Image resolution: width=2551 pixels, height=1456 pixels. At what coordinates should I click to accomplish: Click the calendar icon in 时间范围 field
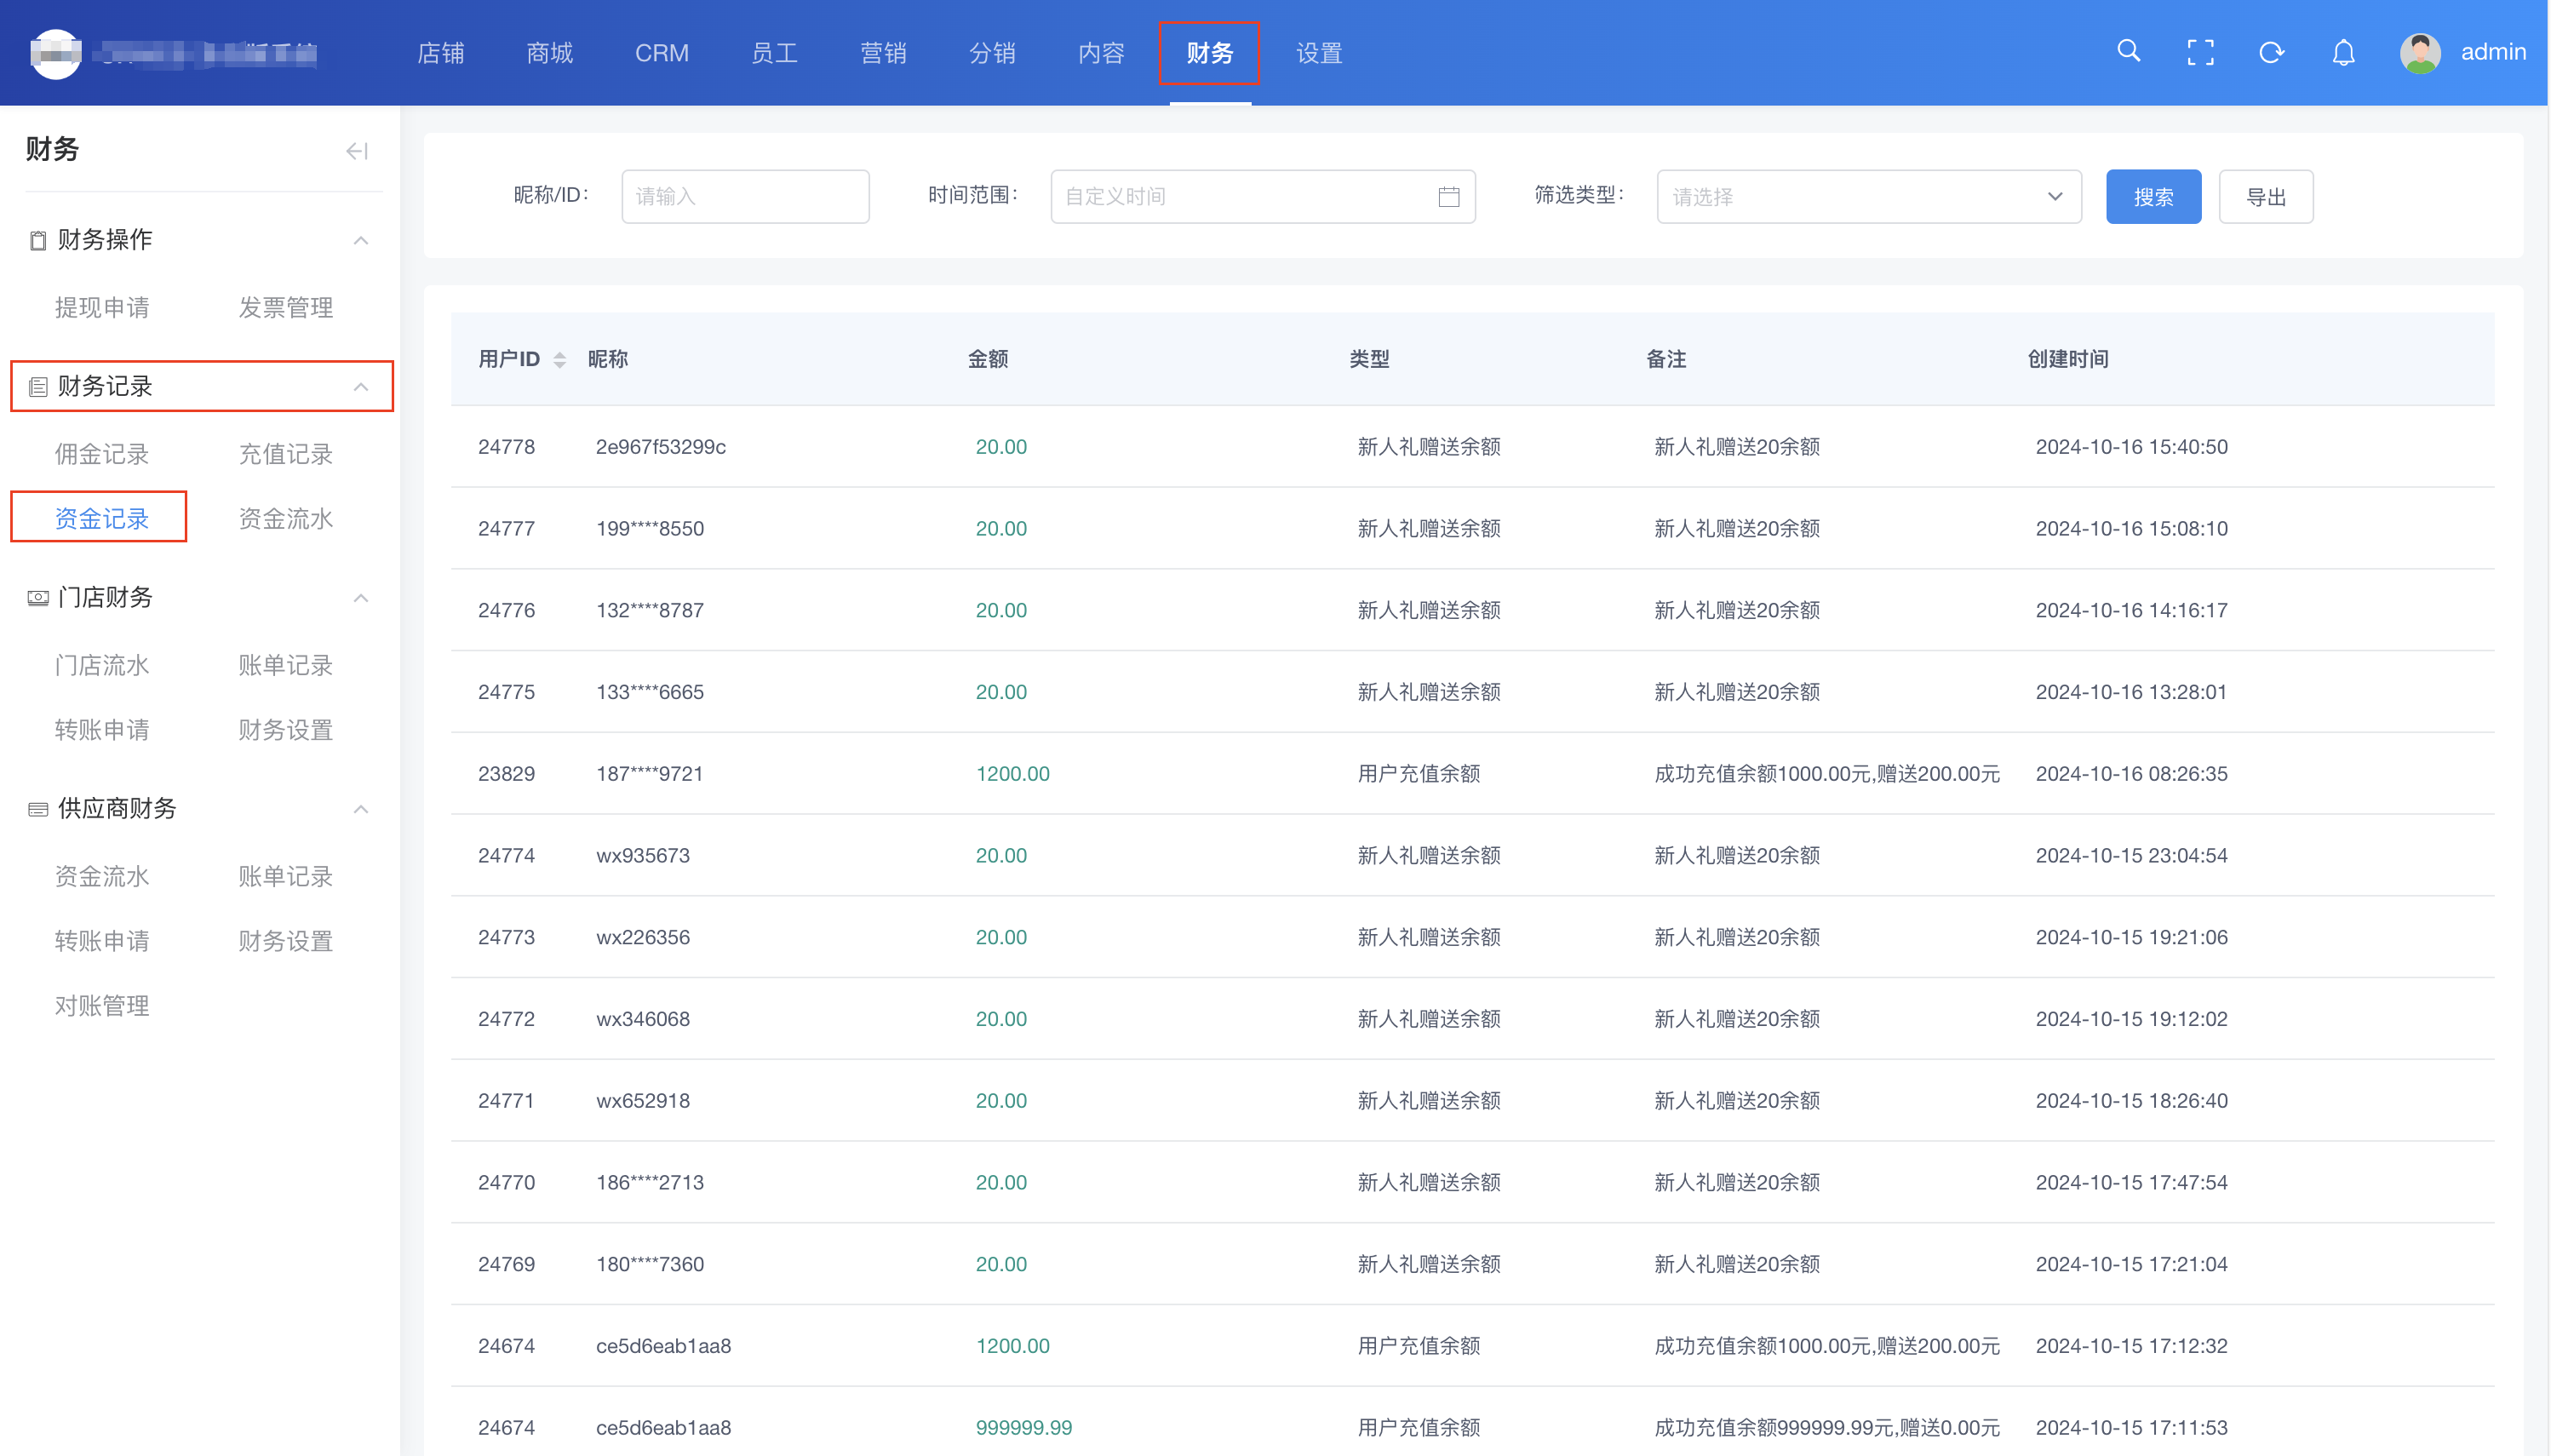coord(1448,196)
